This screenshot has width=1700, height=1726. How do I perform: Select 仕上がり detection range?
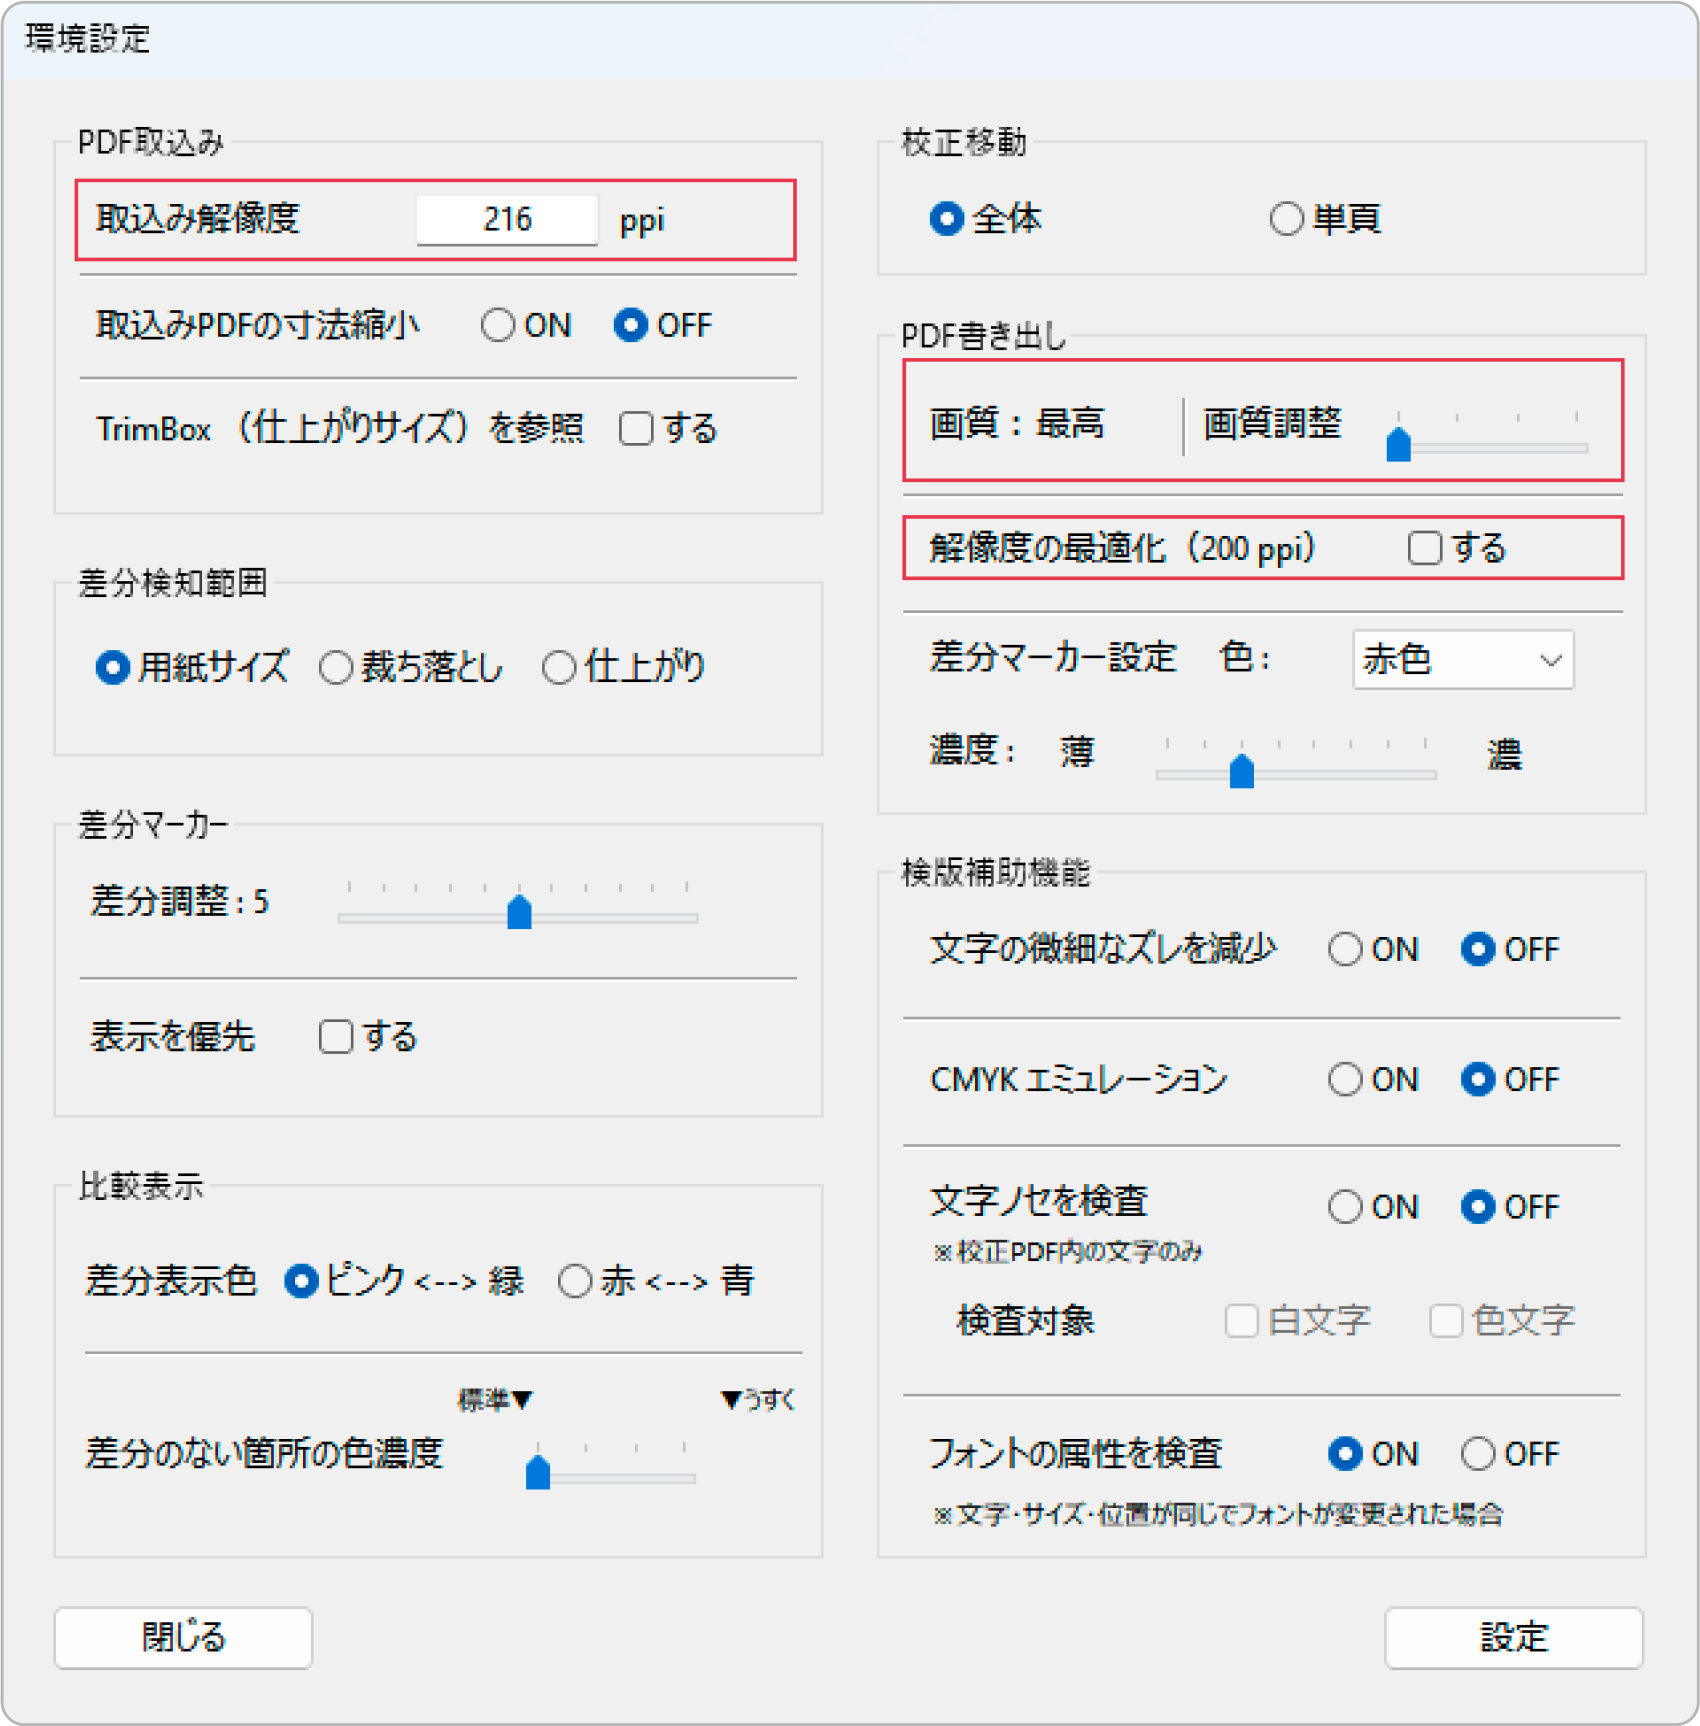(559, 667)
